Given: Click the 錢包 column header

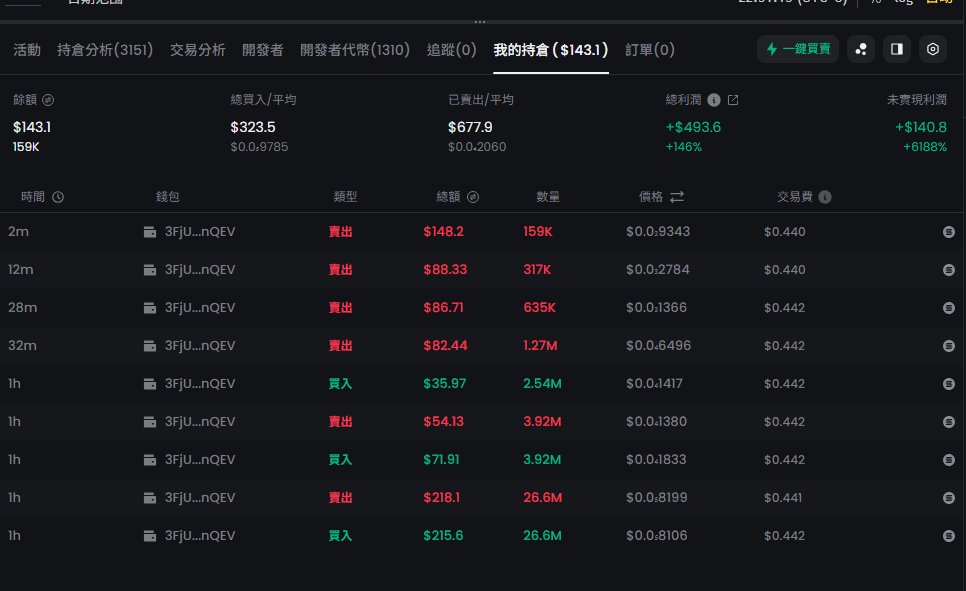Looking at the screenshot, I should point(168,197).
